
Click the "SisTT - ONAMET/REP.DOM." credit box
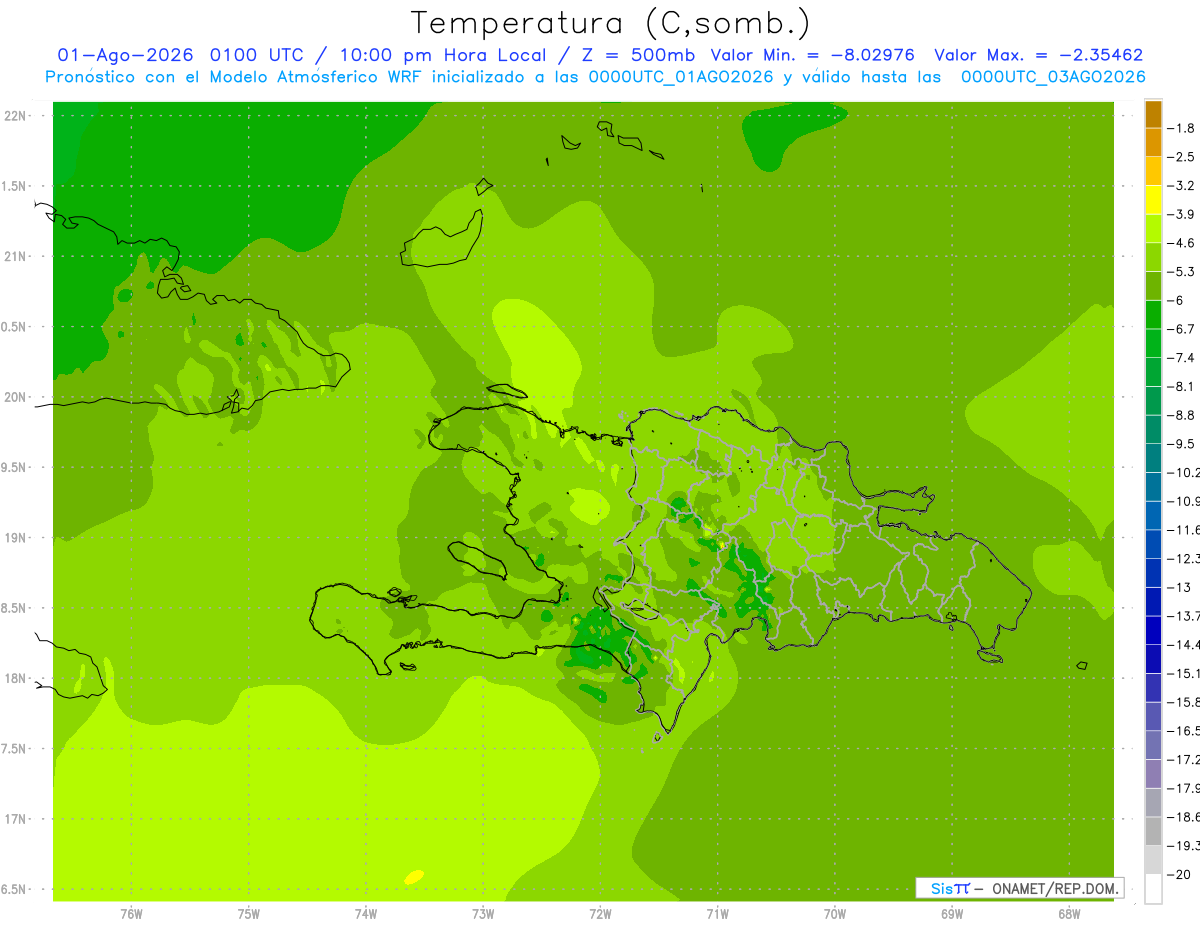coord(1020,888)
